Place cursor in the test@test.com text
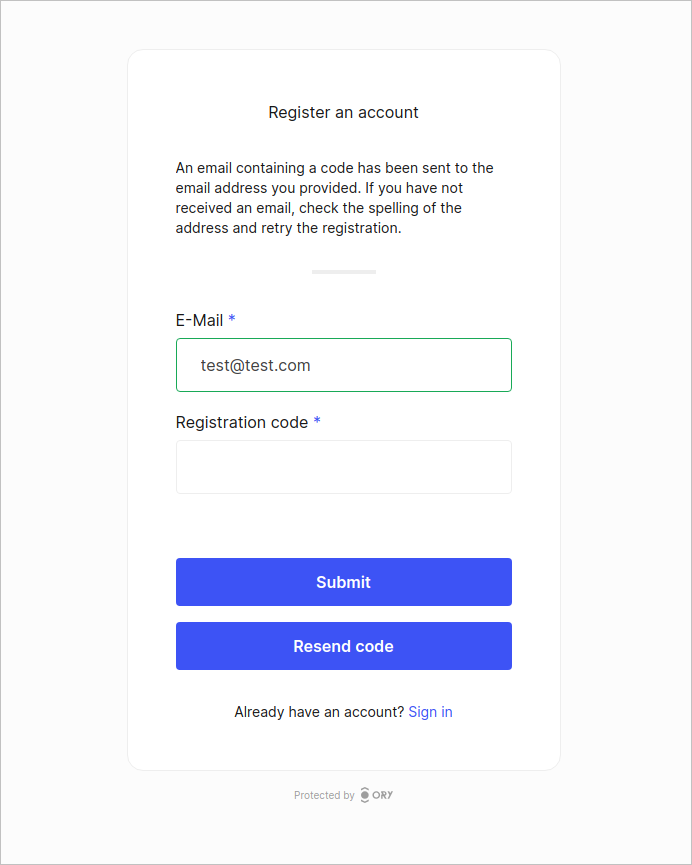 tap(255, 365)
